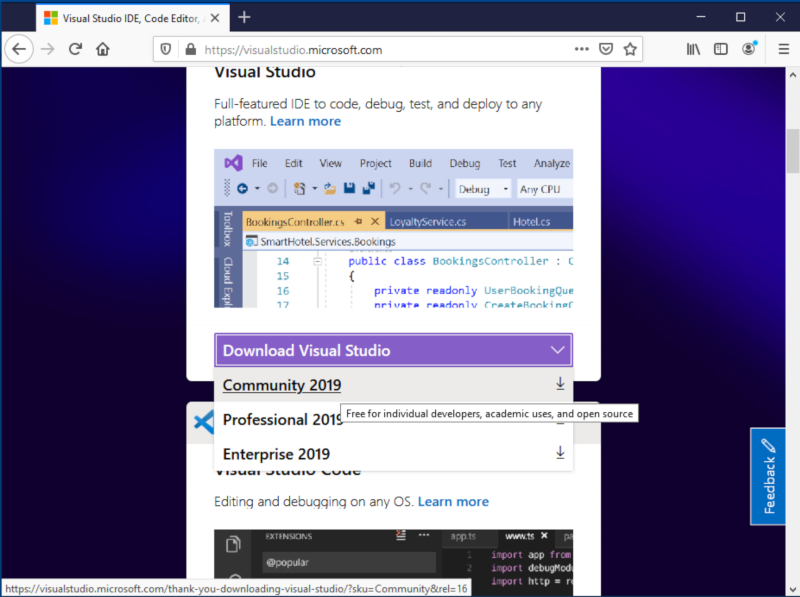Image resolution: width=800 pixels, height=597 pixels.
Task: Show the sidebars panel
Action: click(720, 49)
